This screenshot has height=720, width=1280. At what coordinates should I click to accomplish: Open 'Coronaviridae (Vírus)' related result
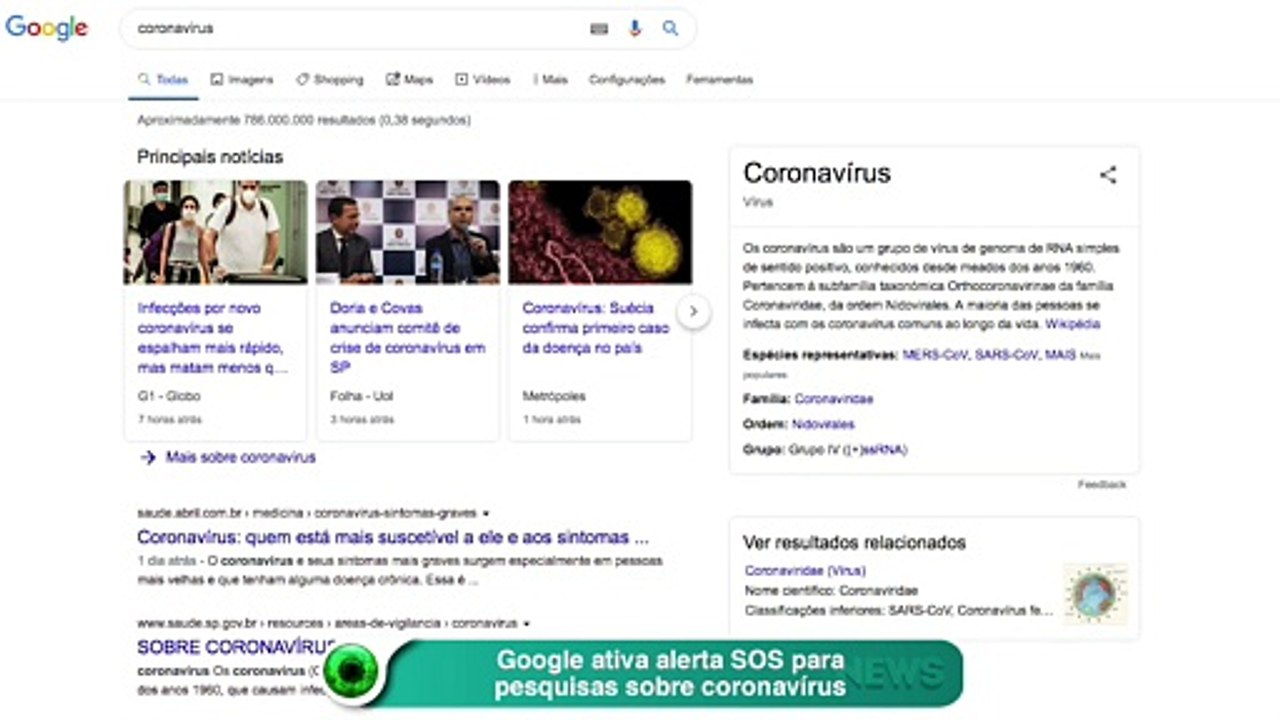805,571
